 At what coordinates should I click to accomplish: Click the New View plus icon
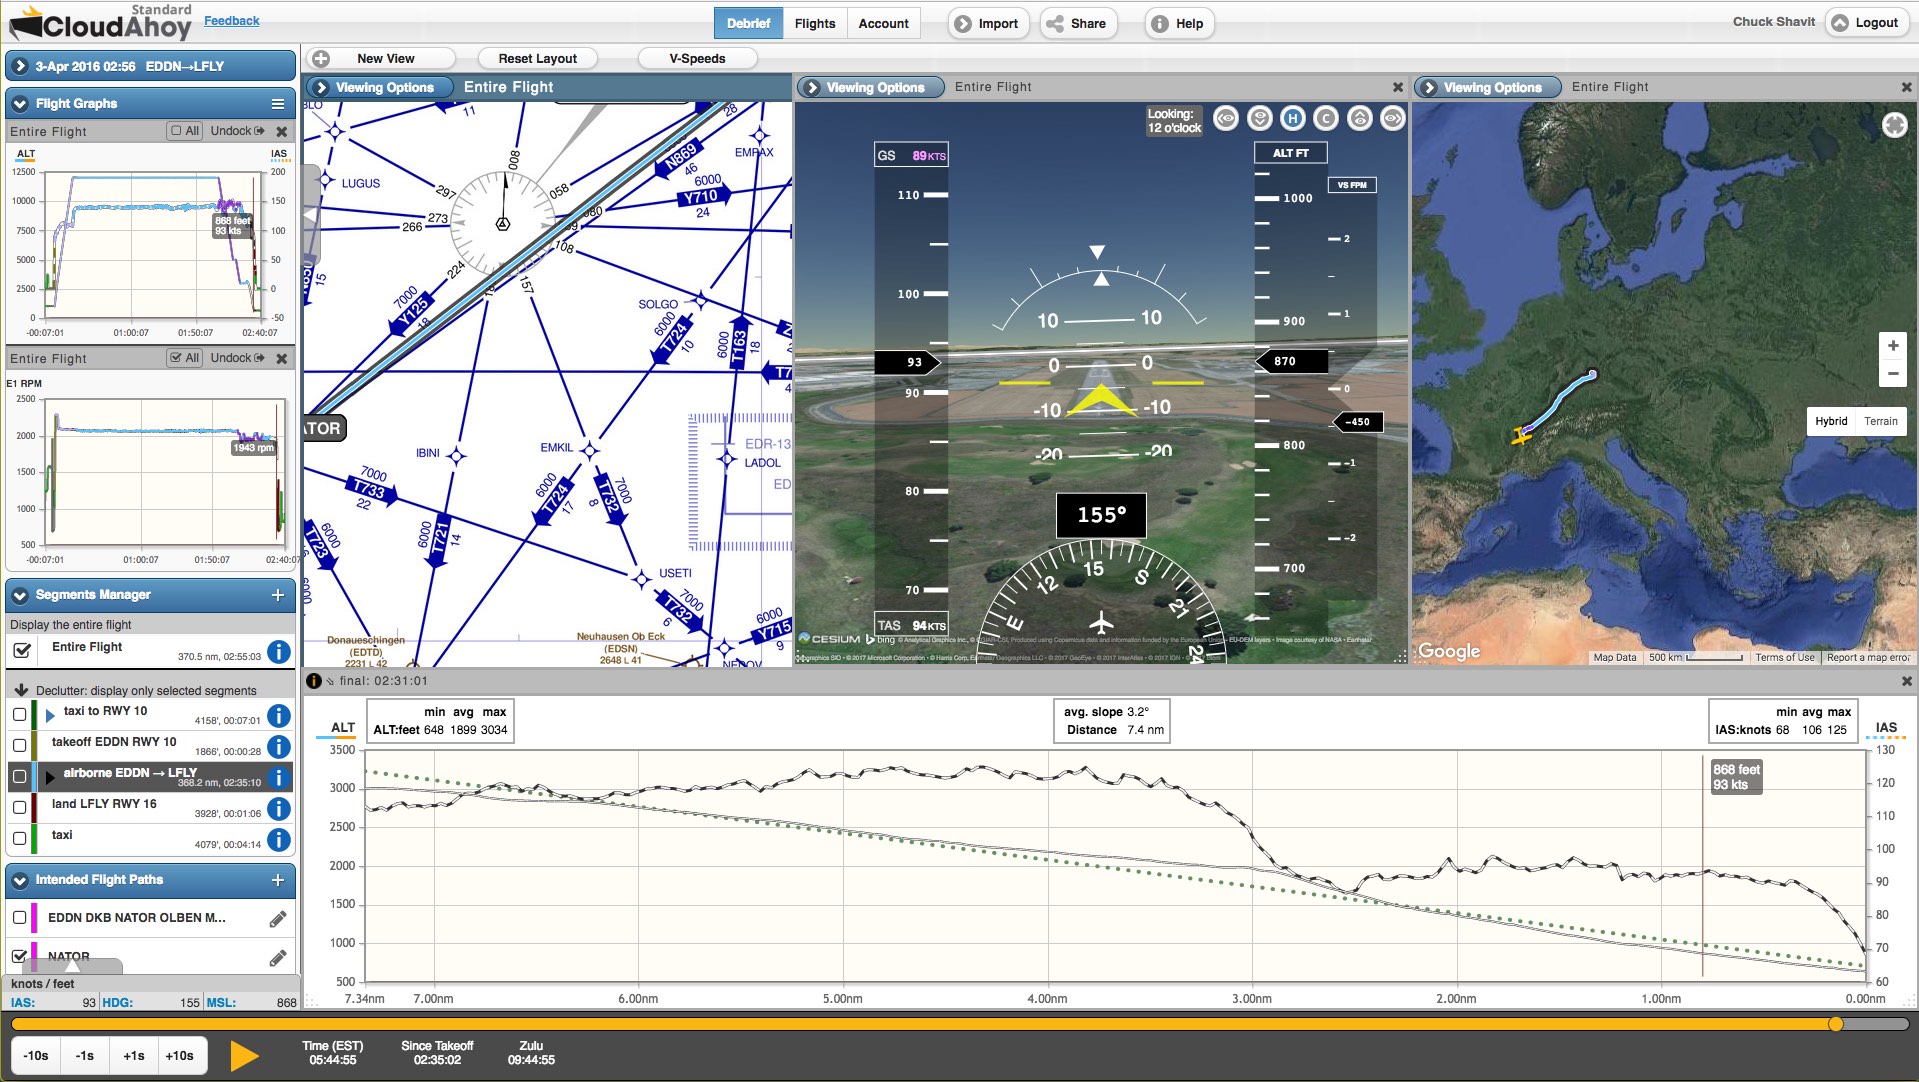pyautogui.click(x=320, y=58)
